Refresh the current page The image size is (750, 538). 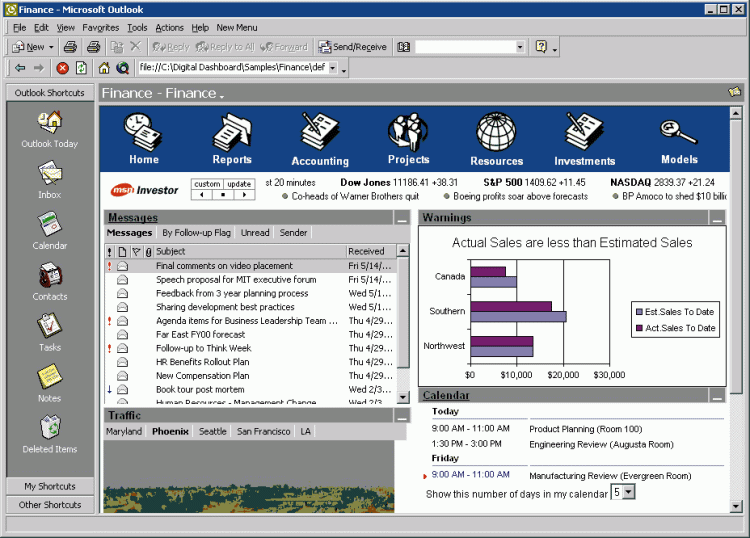coord(81,68)
